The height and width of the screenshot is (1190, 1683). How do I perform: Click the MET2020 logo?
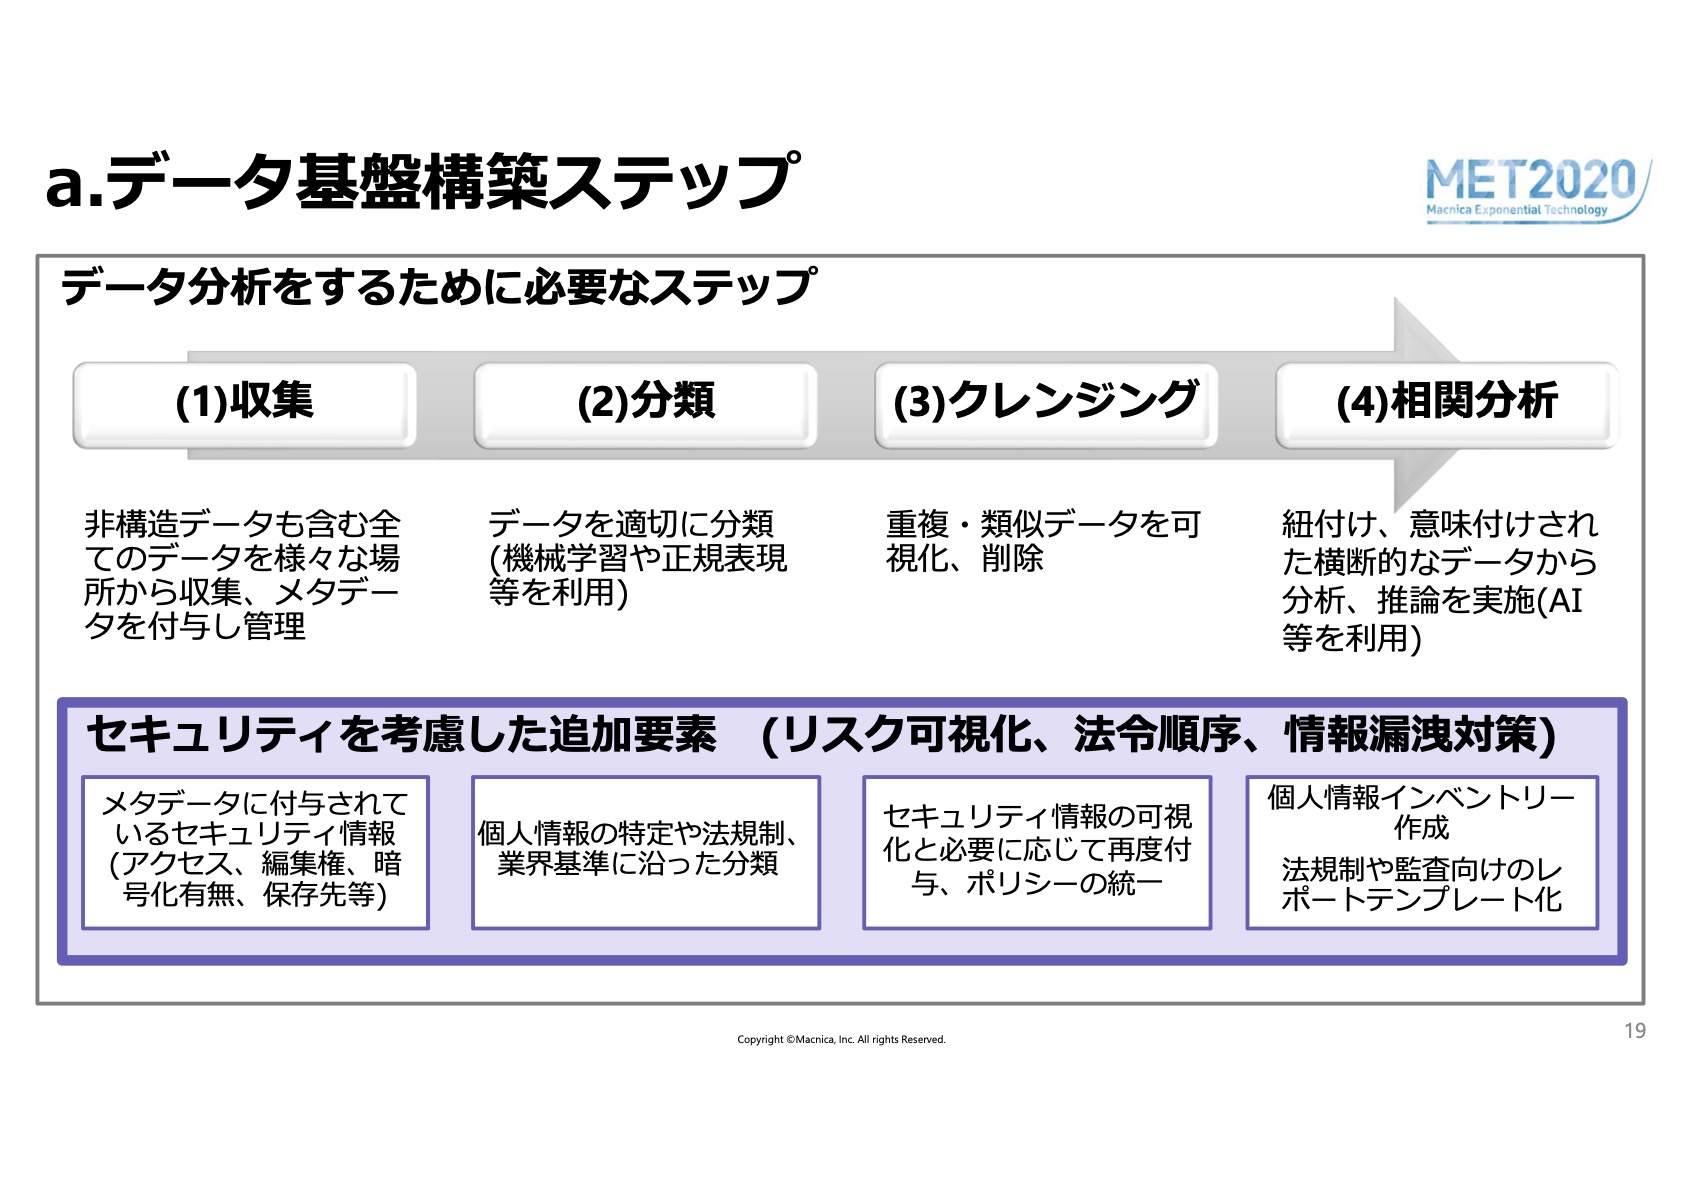pyautogui.click(x=1537, y=190)
